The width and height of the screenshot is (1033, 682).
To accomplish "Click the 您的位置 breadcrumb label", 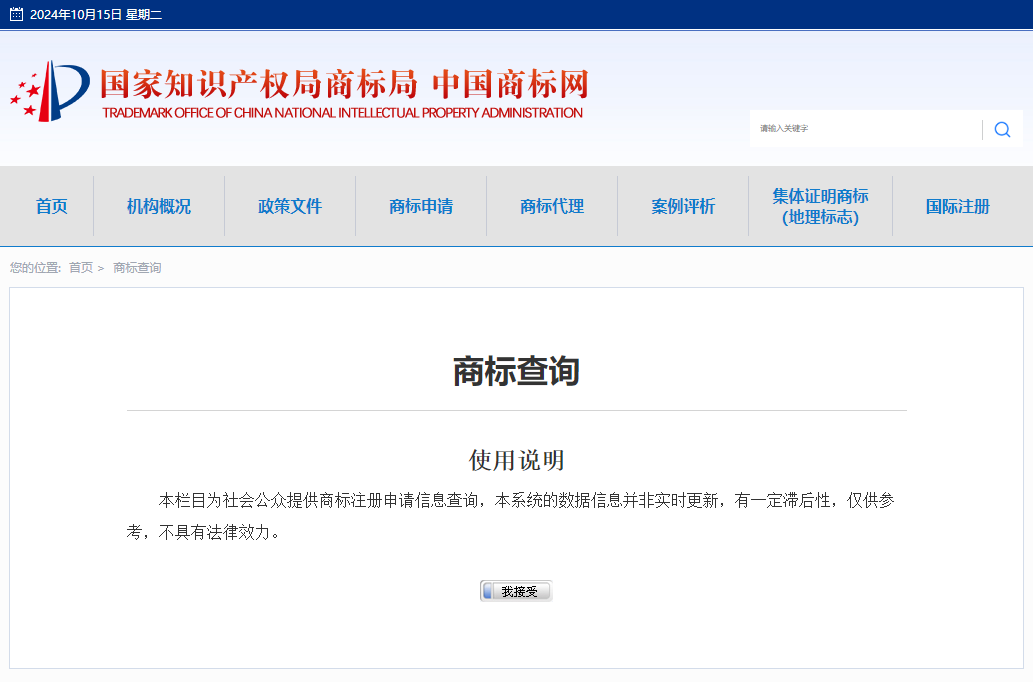I will pos(35,268).
